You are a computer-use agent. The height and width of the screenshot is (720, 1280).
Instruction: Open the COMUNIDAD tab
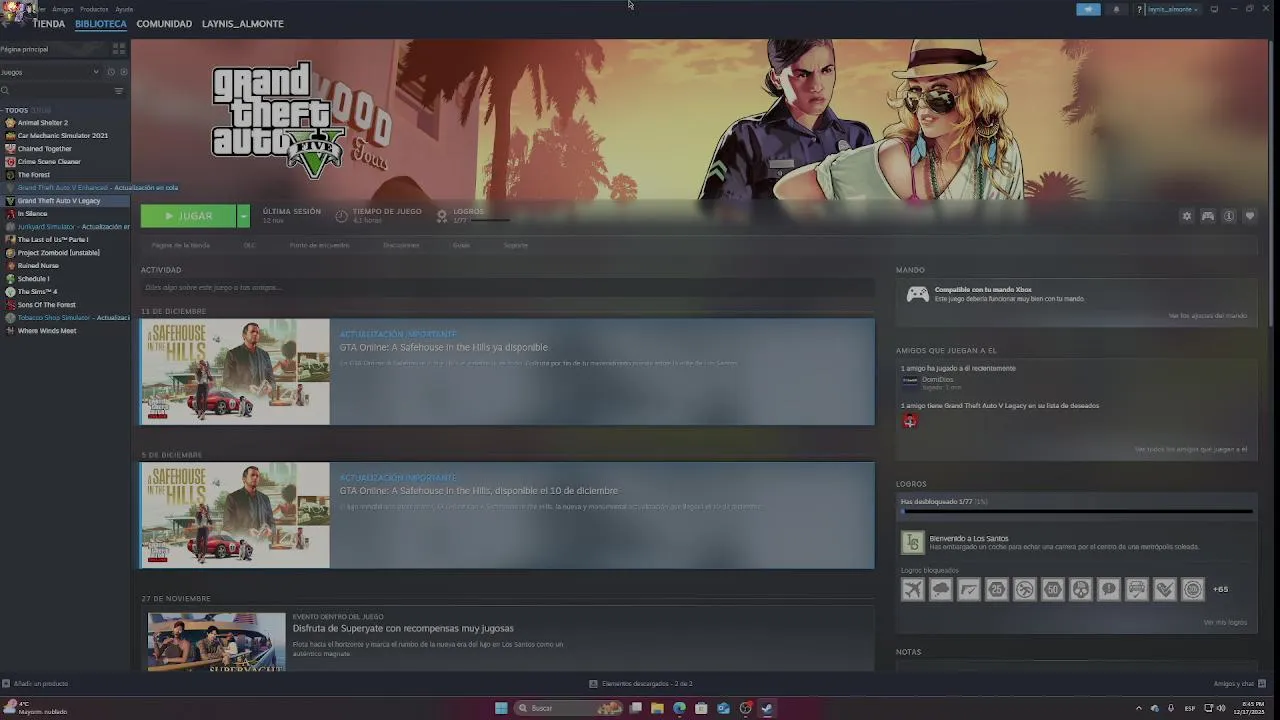point(164,24)
